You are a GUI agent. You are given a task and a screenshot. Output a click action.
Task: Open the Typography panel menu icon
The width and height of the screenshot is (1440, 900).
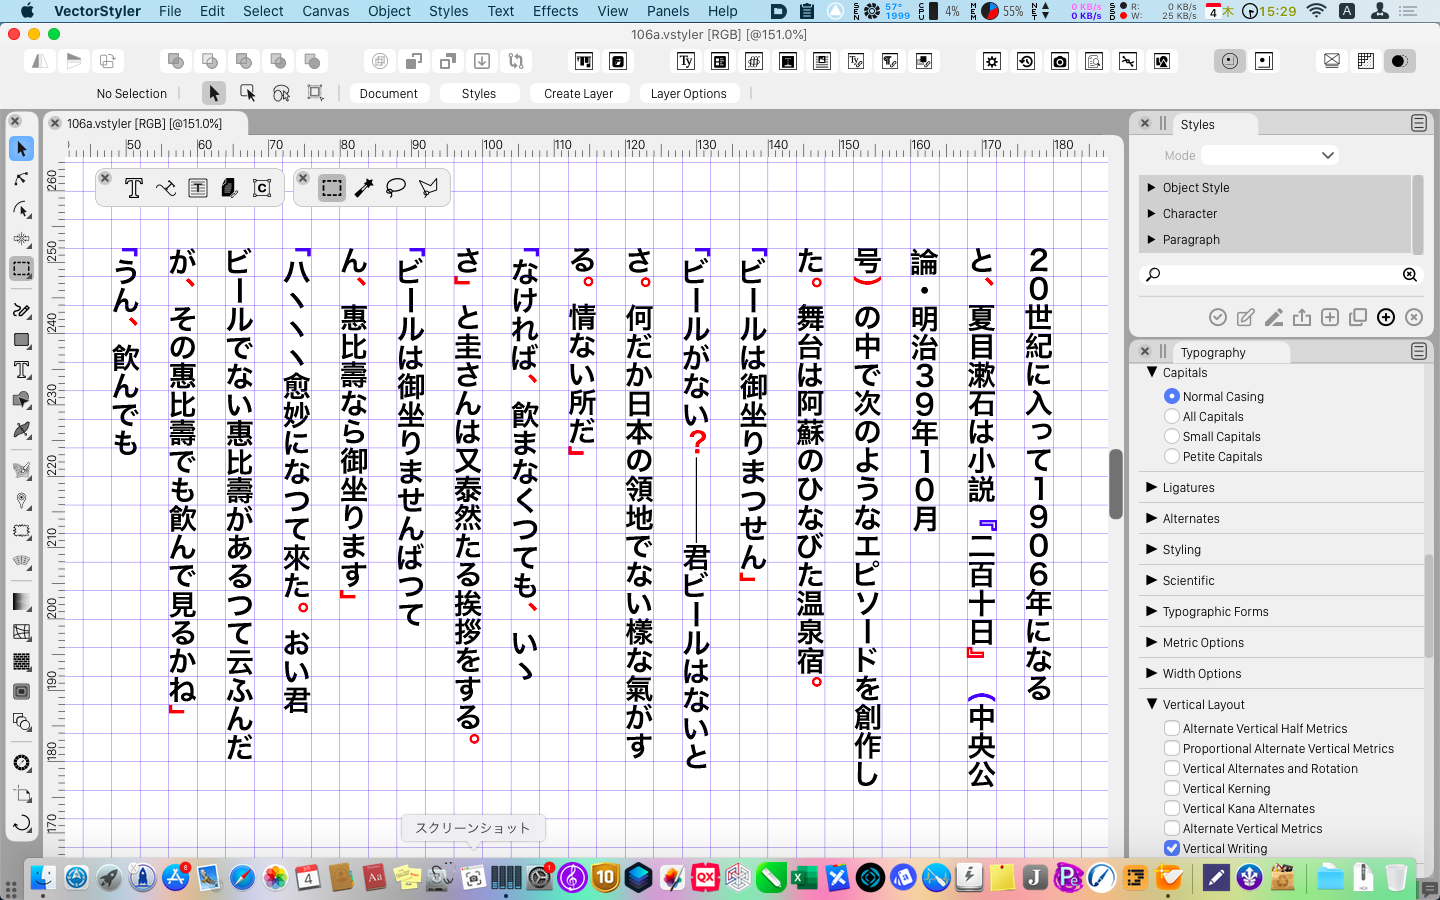click(1418, 351)
